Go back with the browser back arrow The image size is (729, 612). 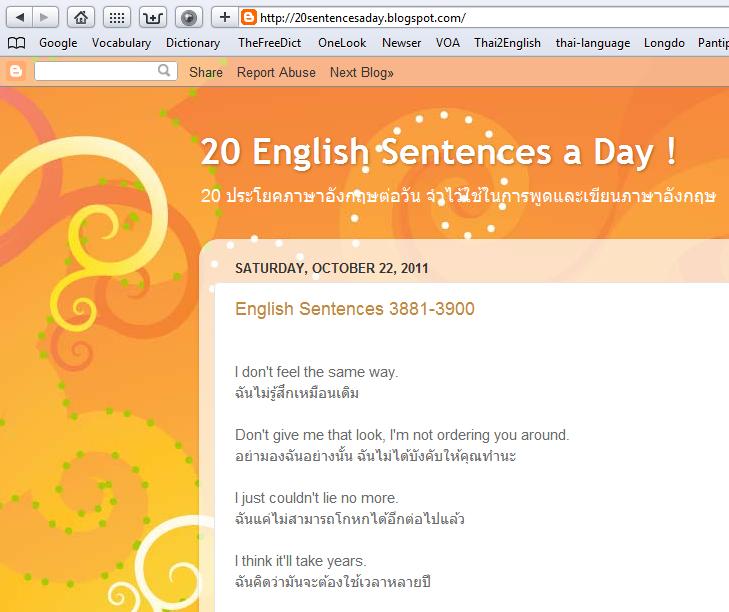pos(20,18)
